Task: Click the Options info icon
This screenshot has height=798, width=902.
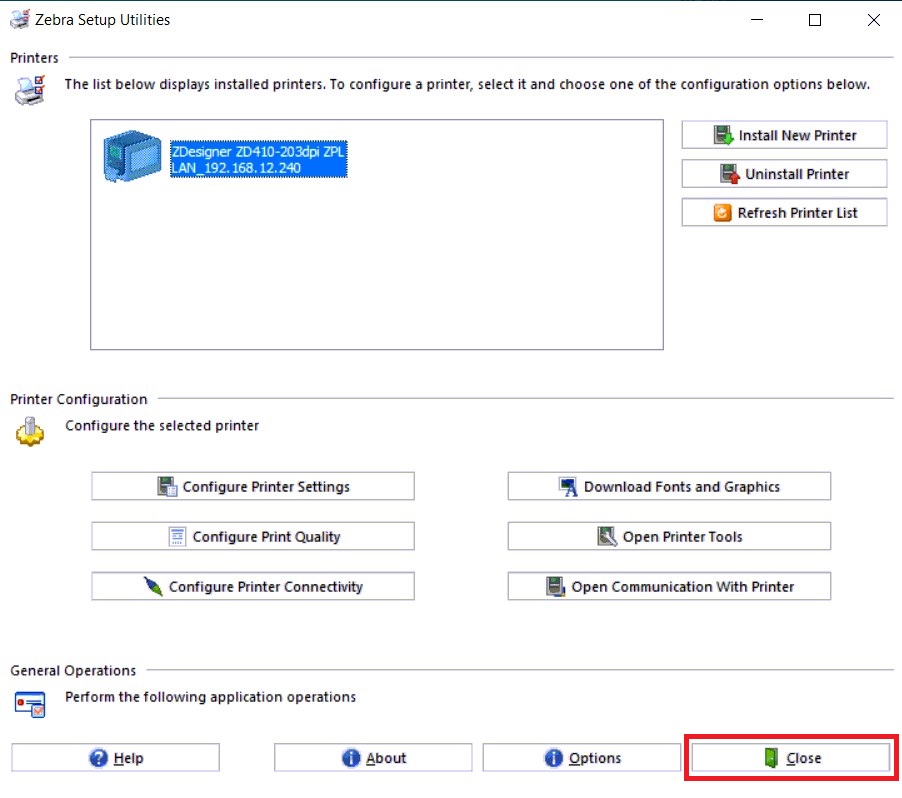Action: tap(553, 758)
